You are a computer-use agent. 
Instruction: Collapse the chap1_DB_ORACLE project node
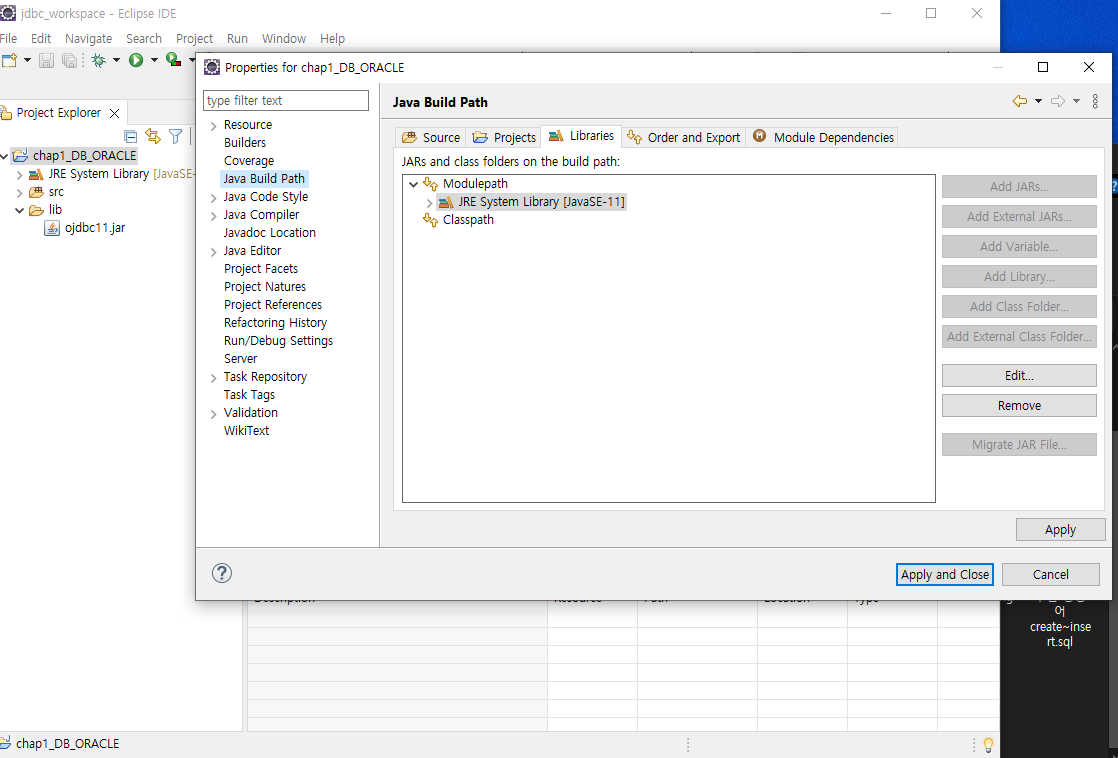[5, 156]
